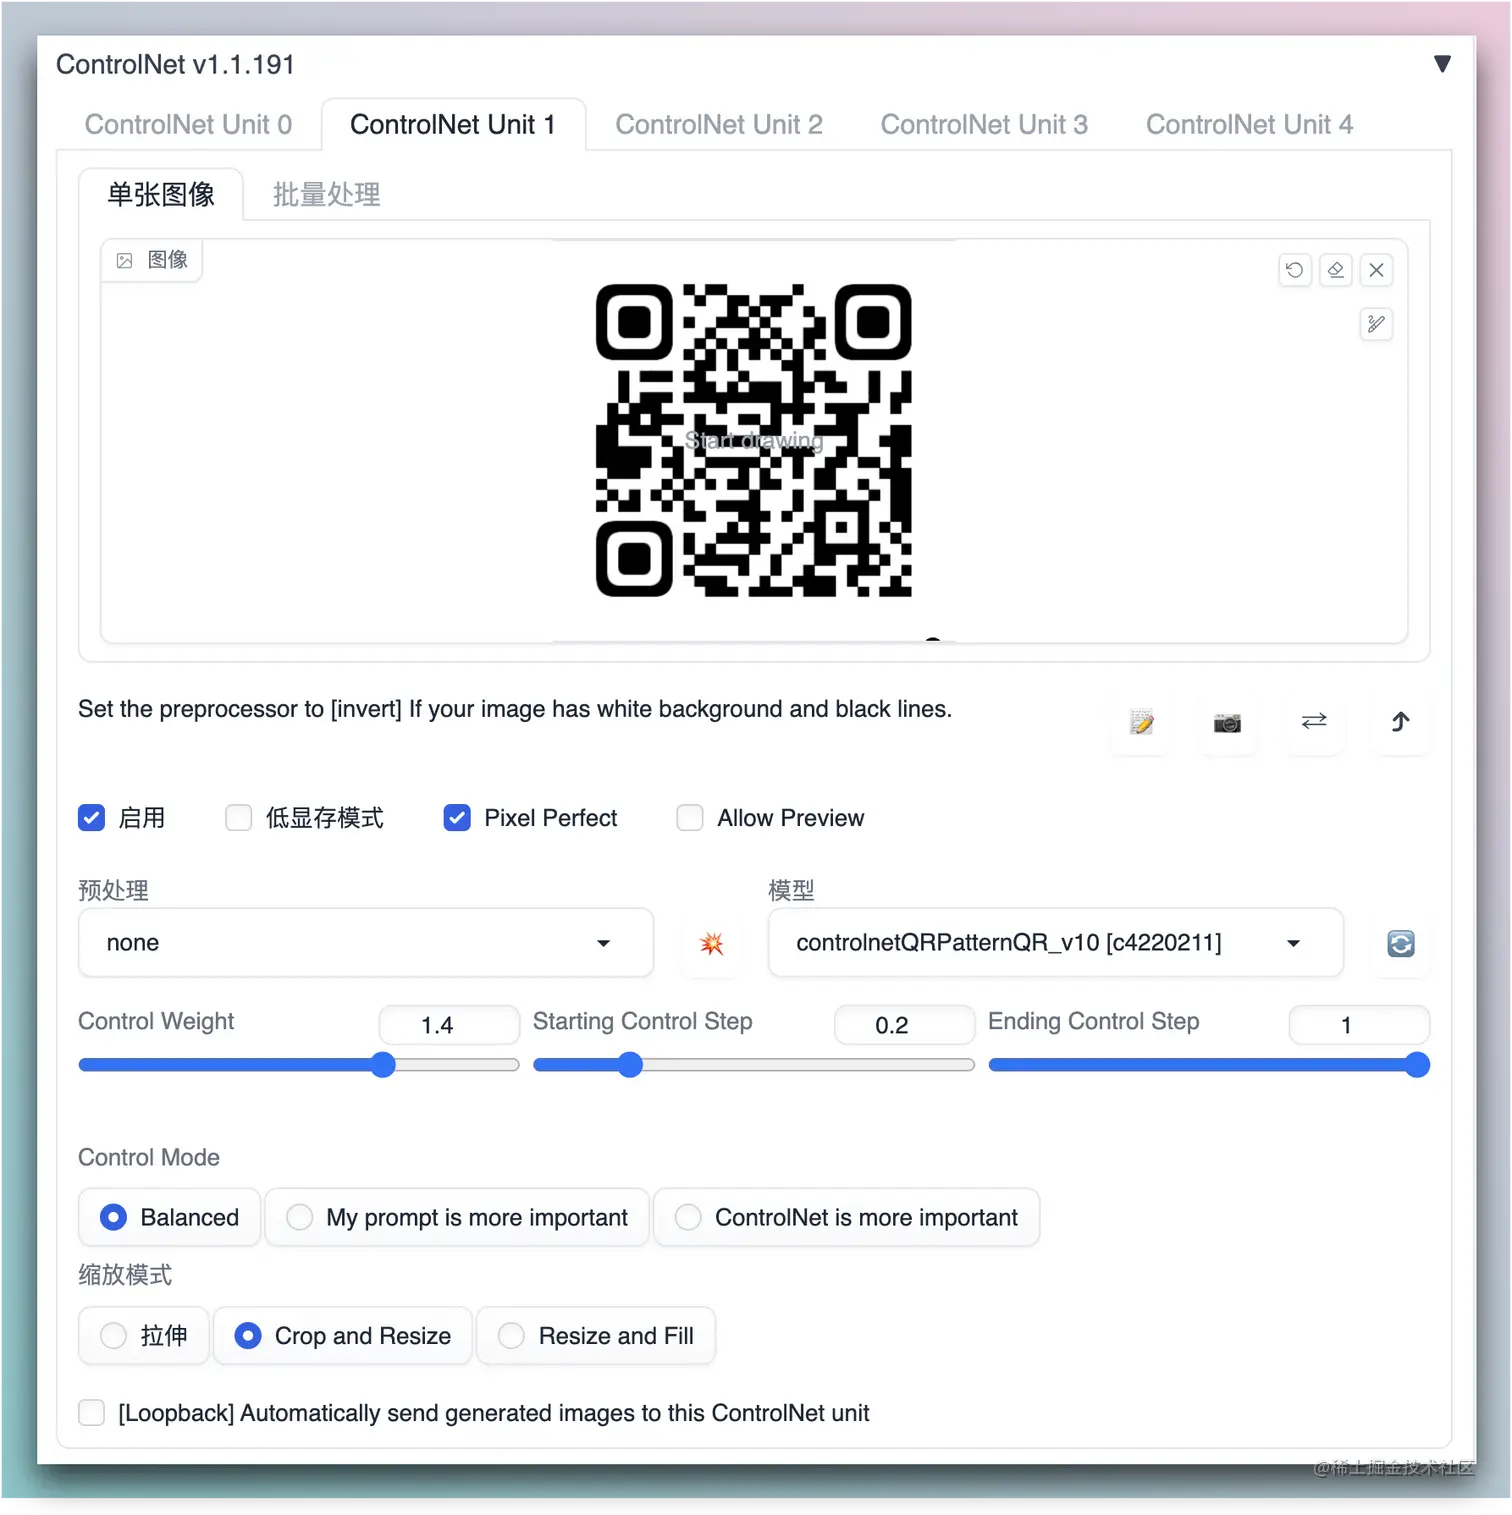The image size is (1512, 1515).
Task: Click the mirror swap arrows icon
Action: (x=1314, y=721)
